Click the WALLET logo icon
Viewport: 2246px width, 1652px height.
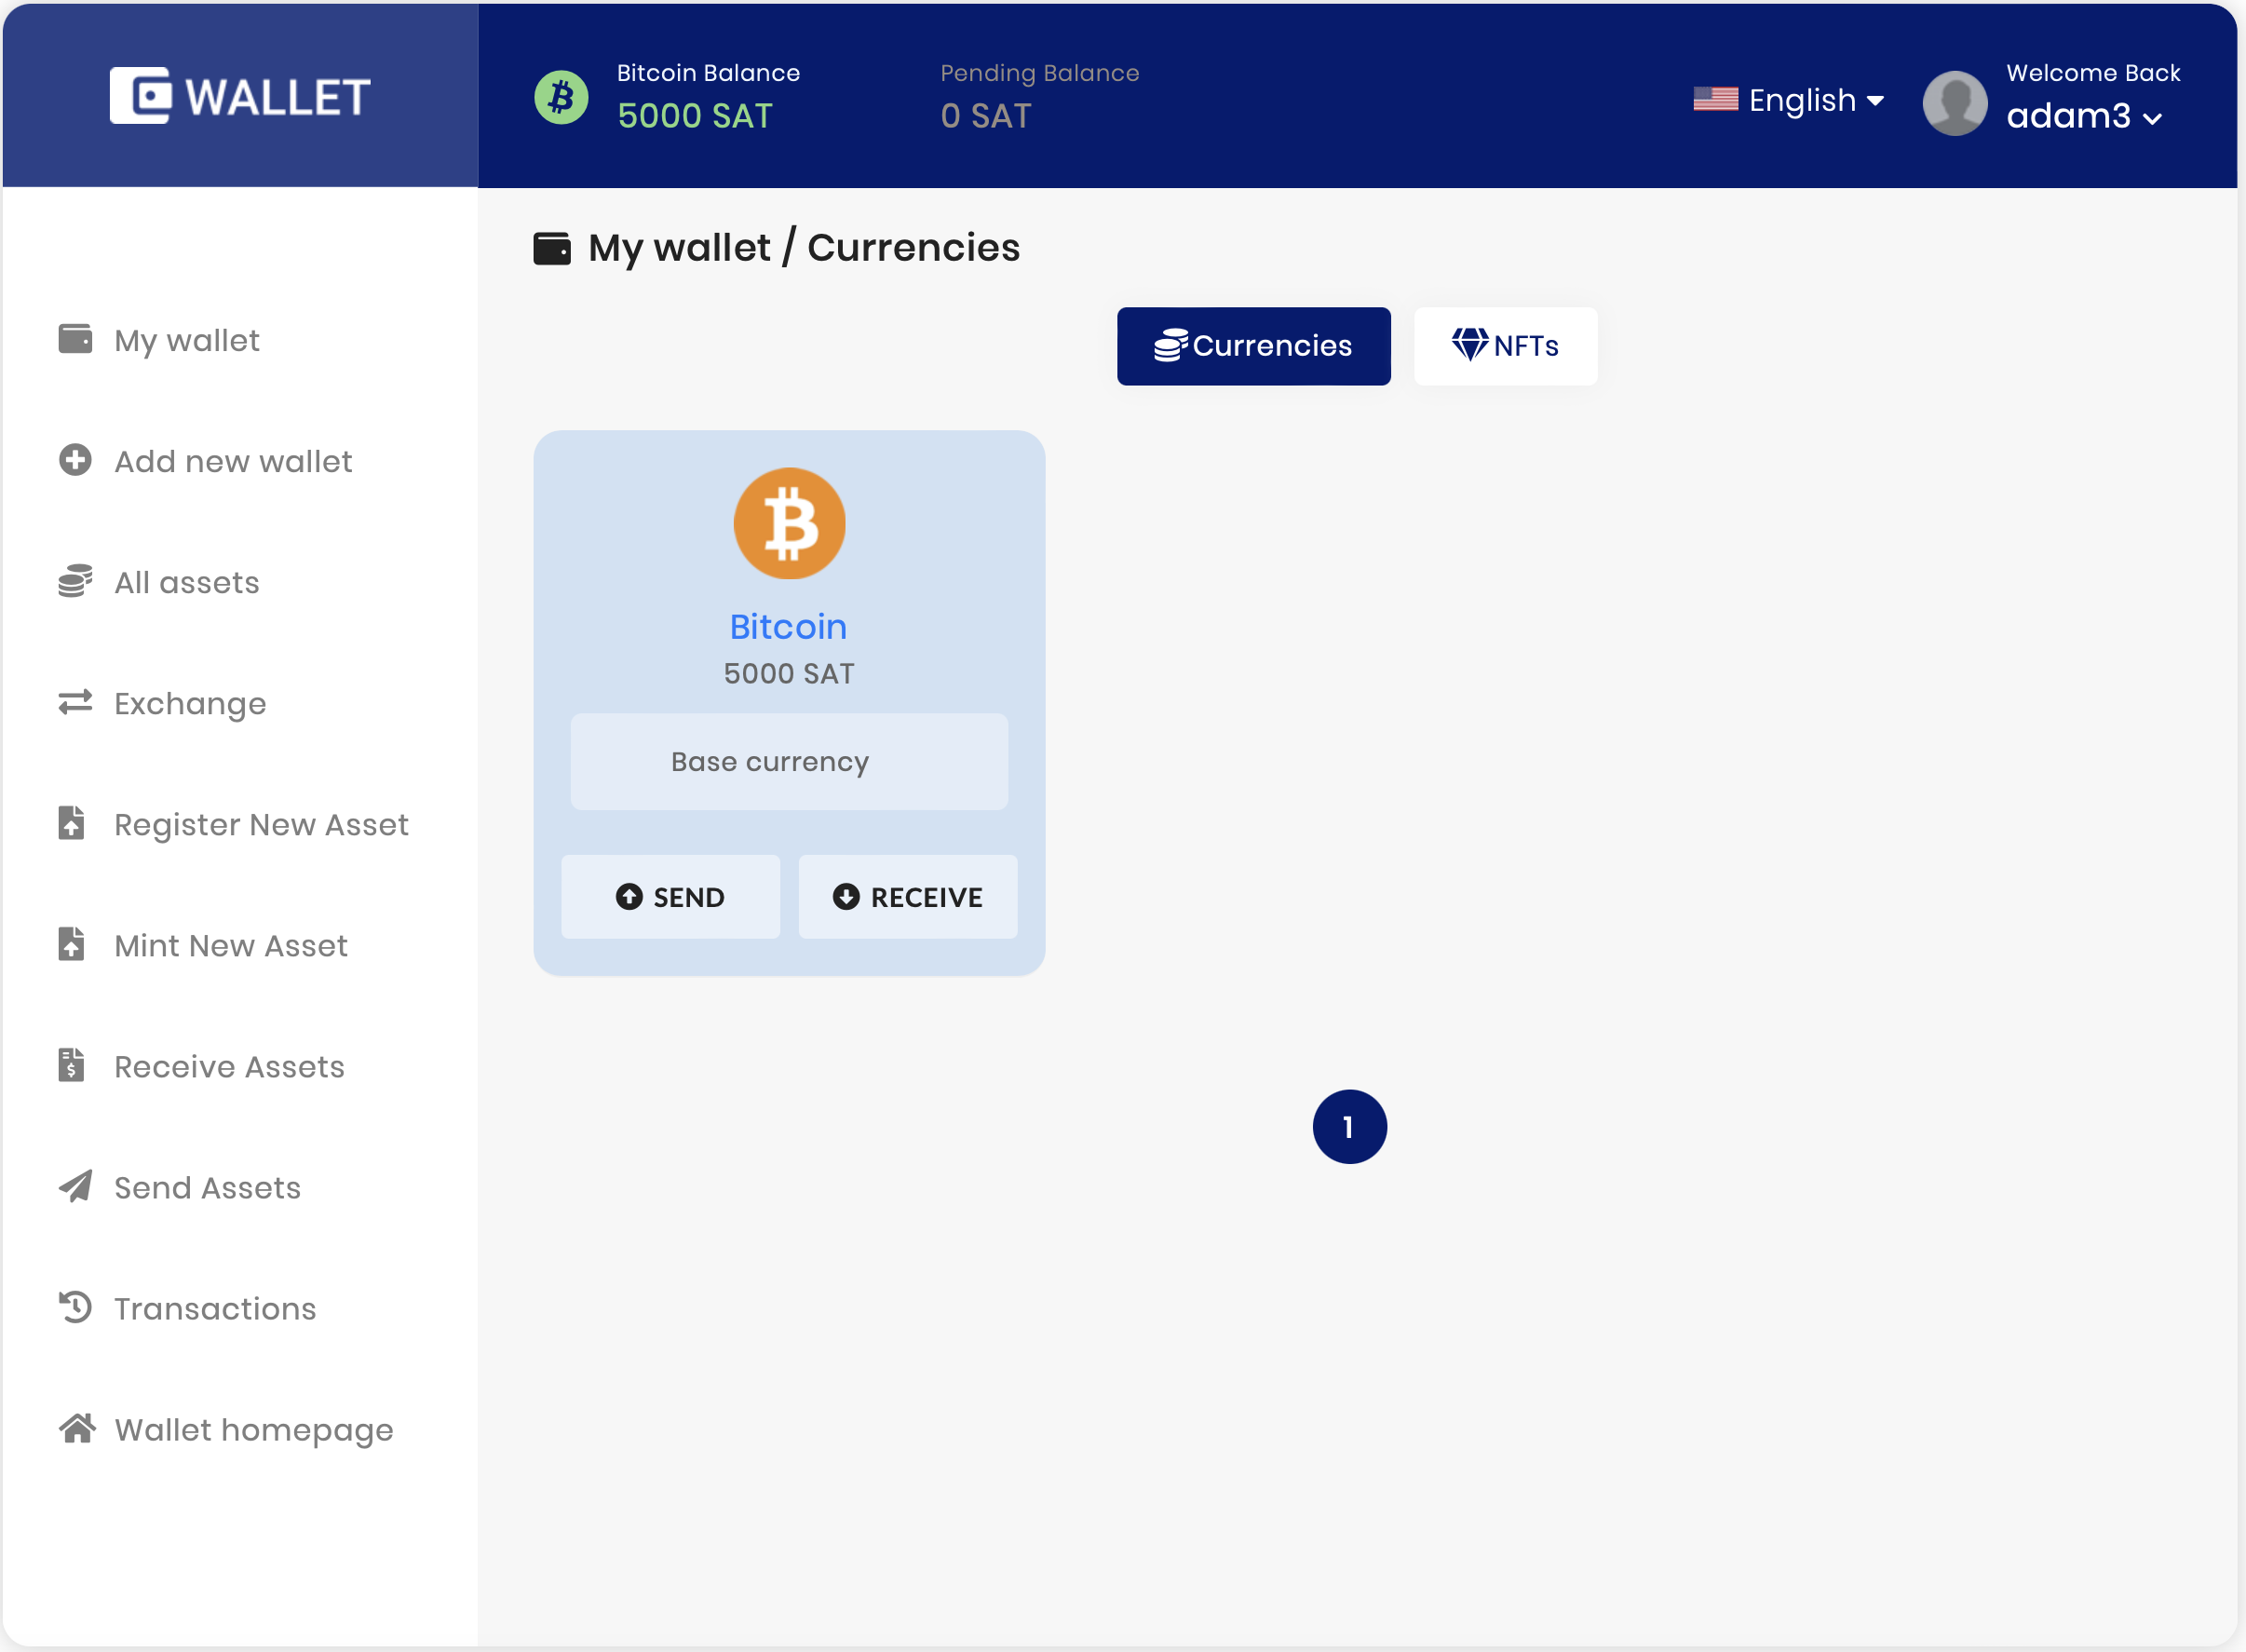click(x=141, y=96)
